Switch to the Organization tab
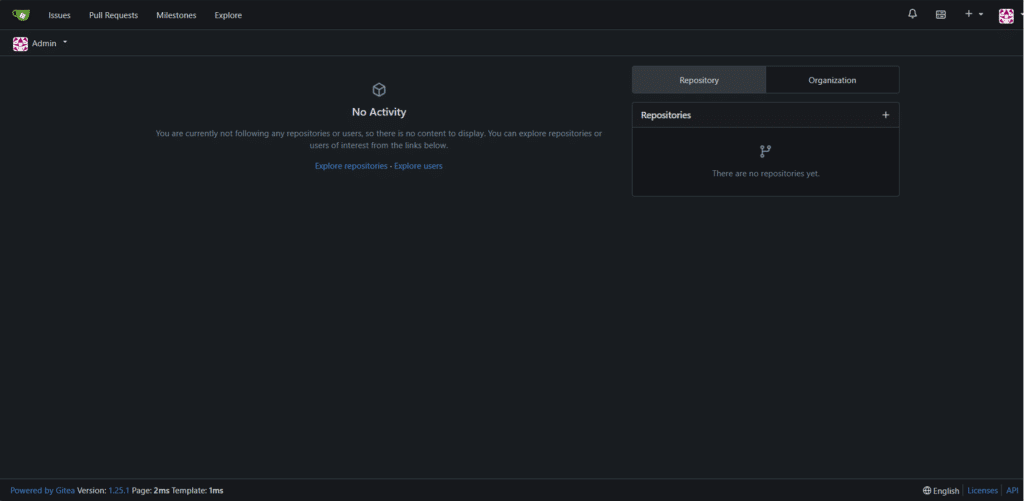Viewport: 1024px width, 501px height. point(832,80)
